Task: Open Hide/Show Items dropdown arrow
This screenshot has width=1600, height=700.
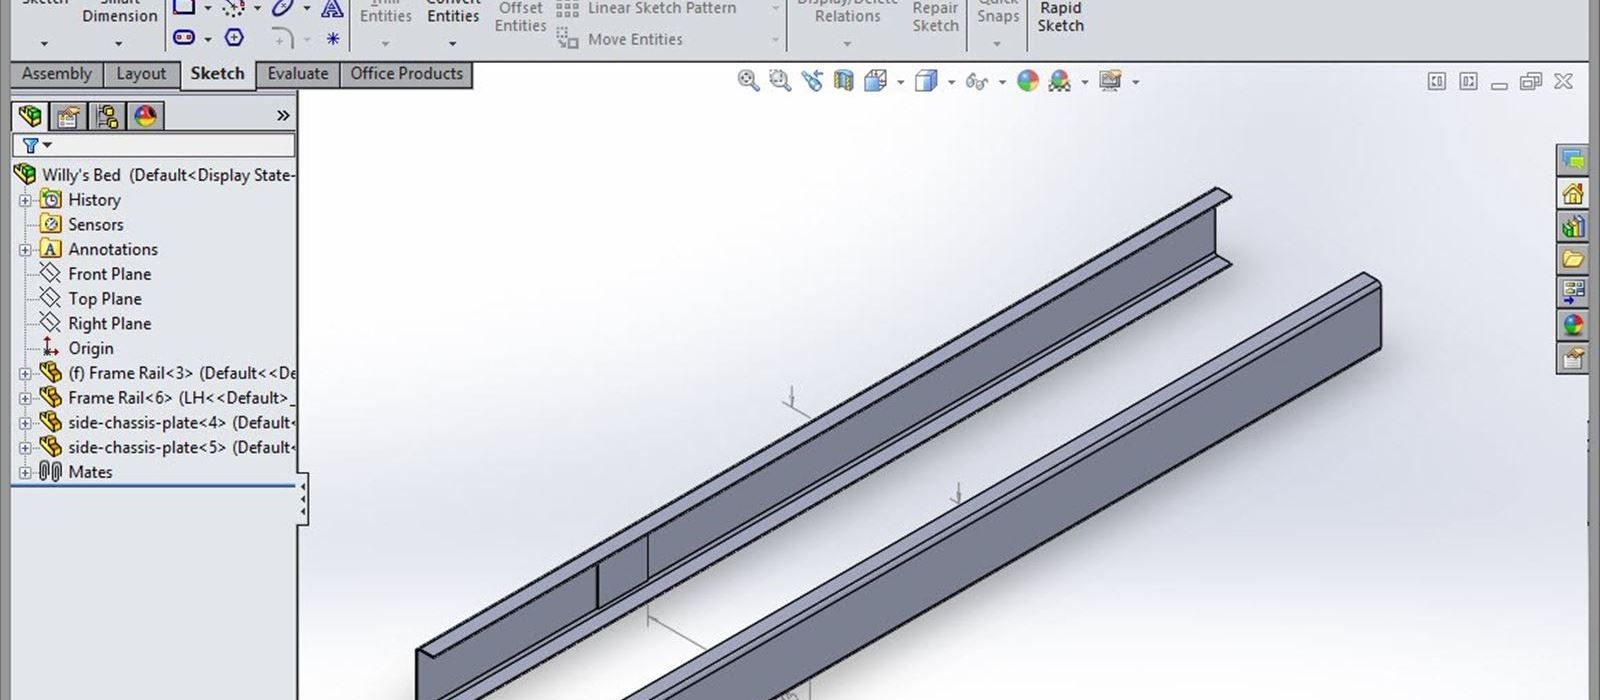Action: pos(1002,82)
